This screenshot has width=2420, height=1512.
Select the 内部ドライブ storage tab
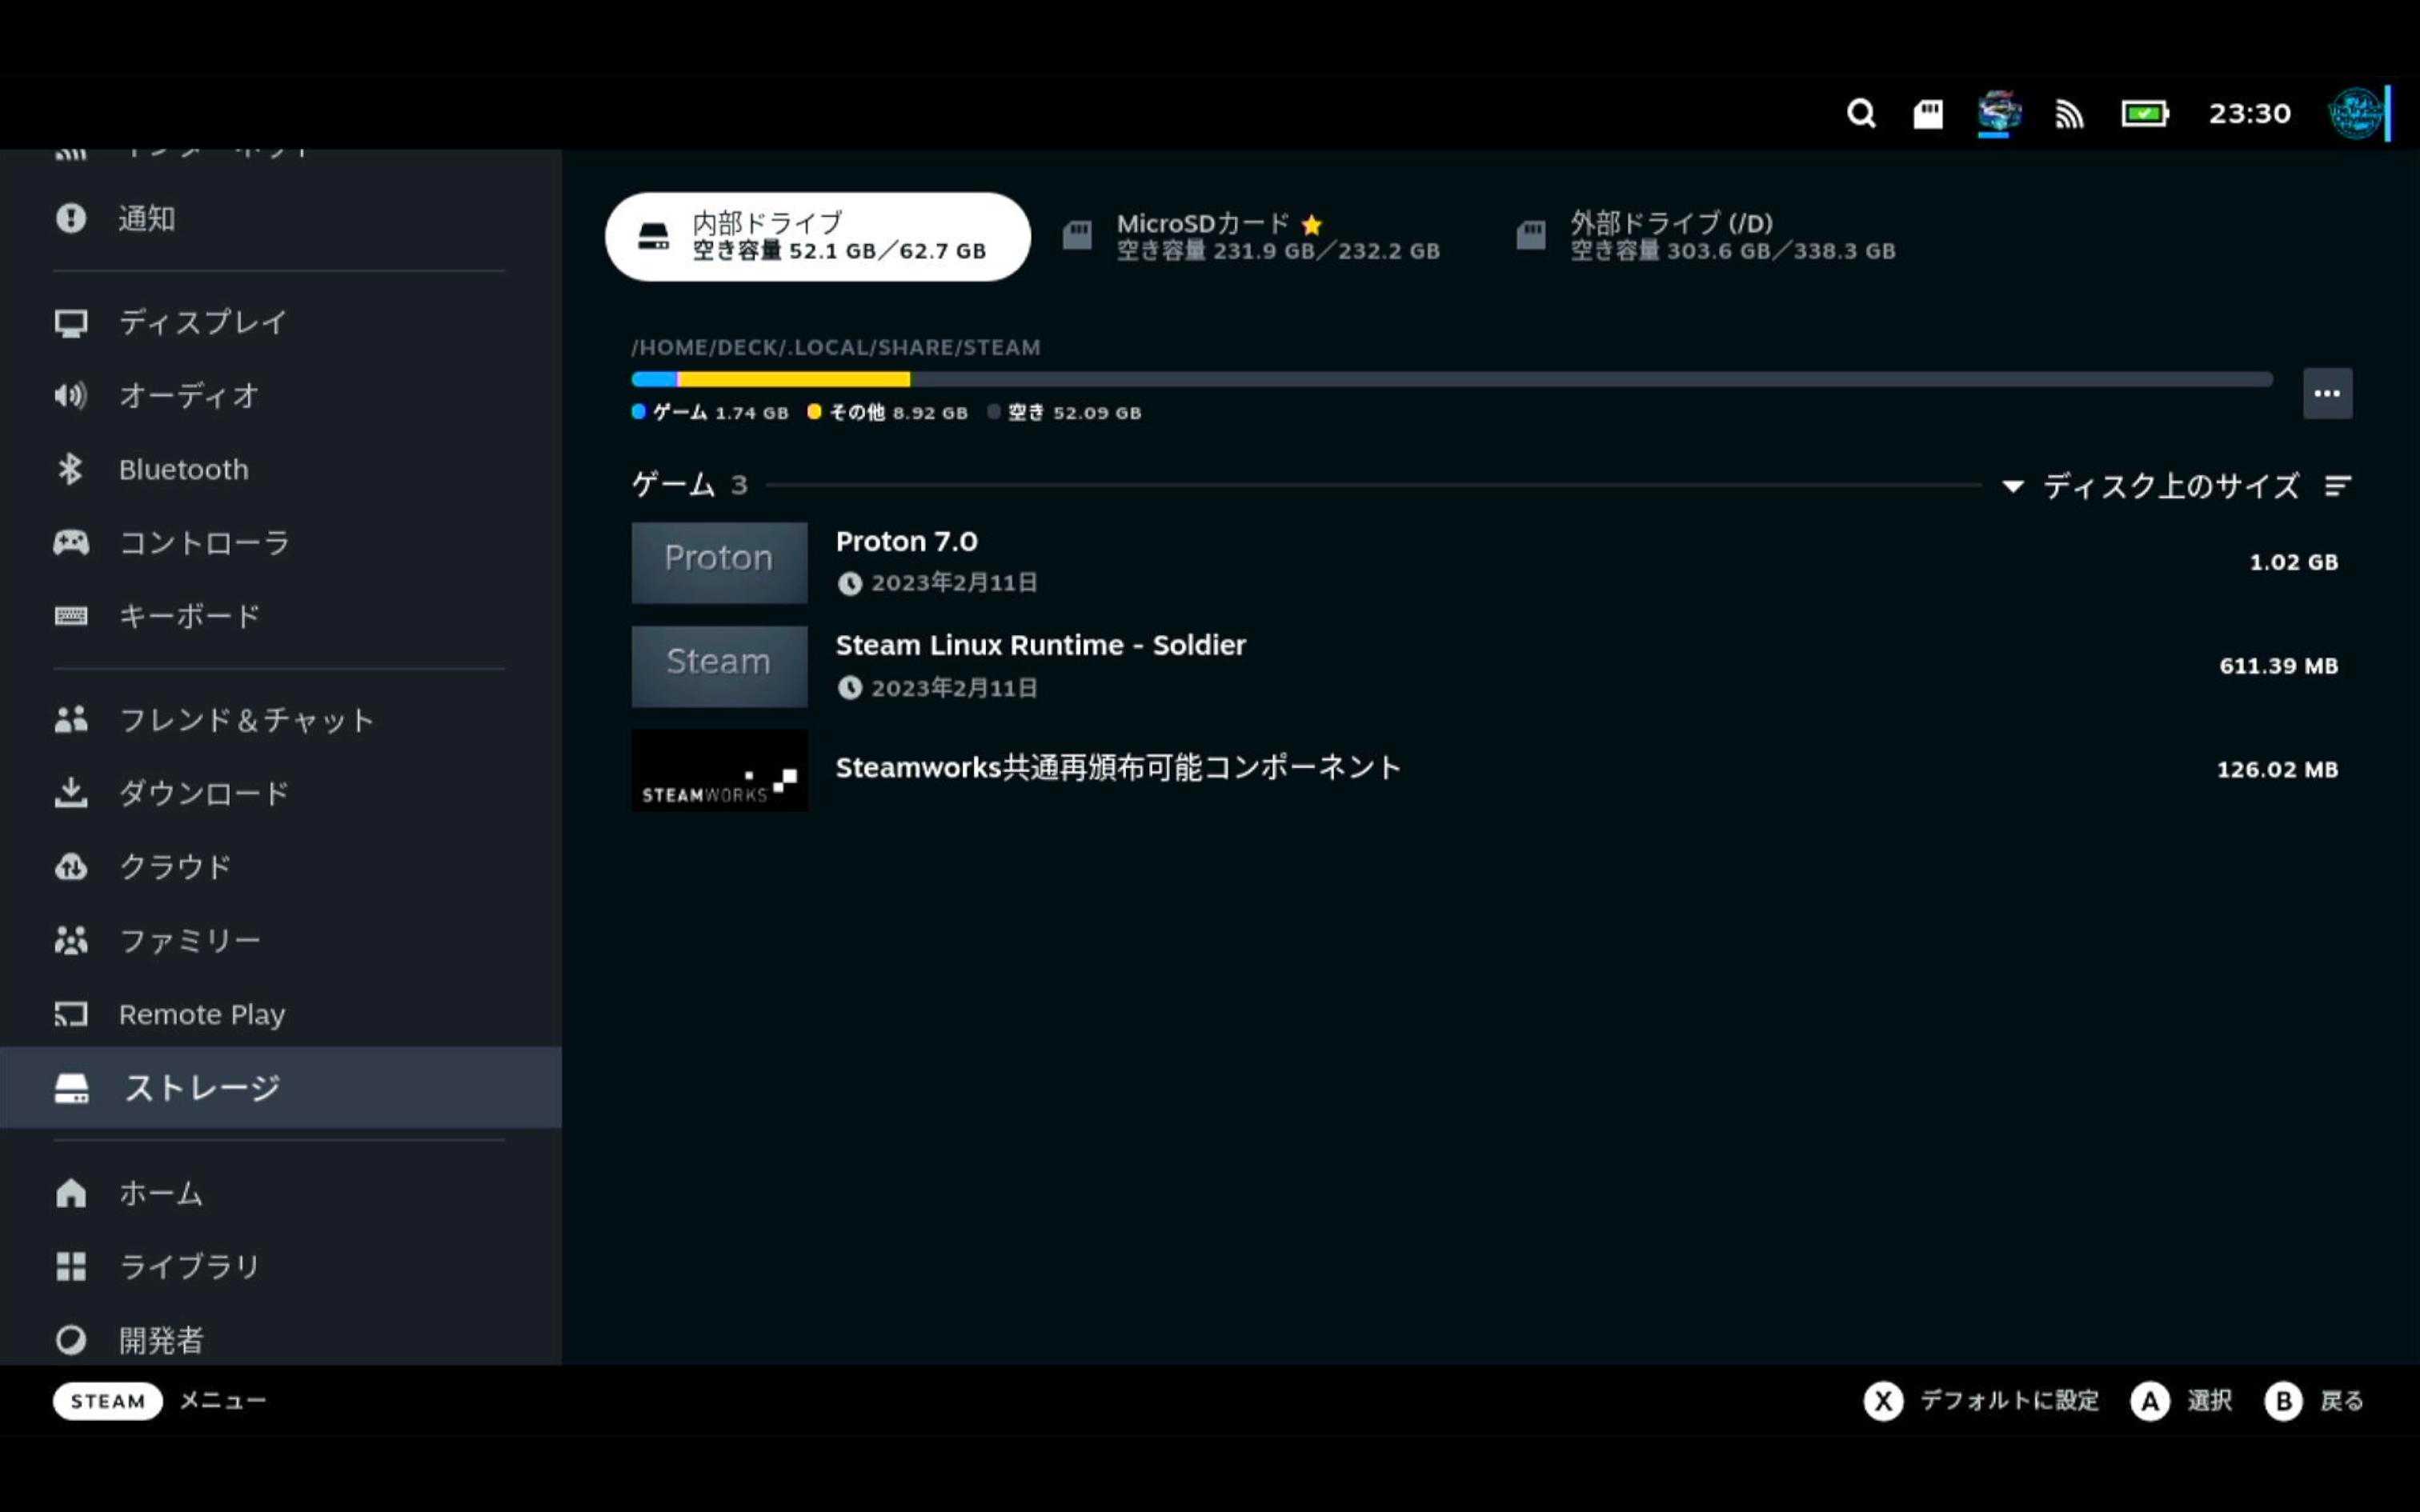(817, 237)
